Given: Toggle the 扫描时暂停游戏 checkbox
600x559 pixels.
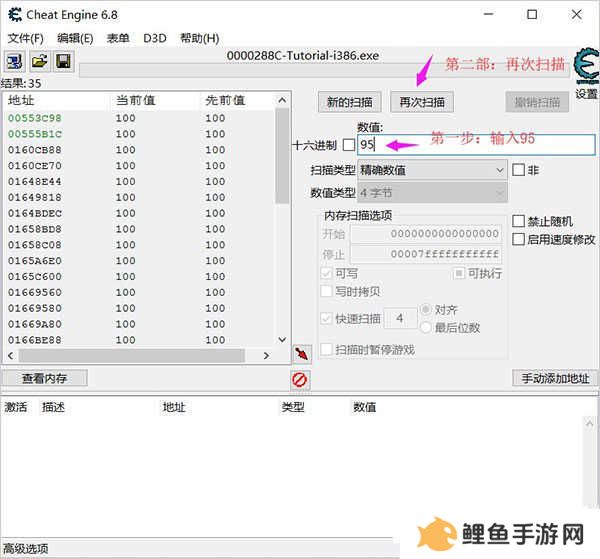Looking at the screenshot, I should (x=326, y=349).
